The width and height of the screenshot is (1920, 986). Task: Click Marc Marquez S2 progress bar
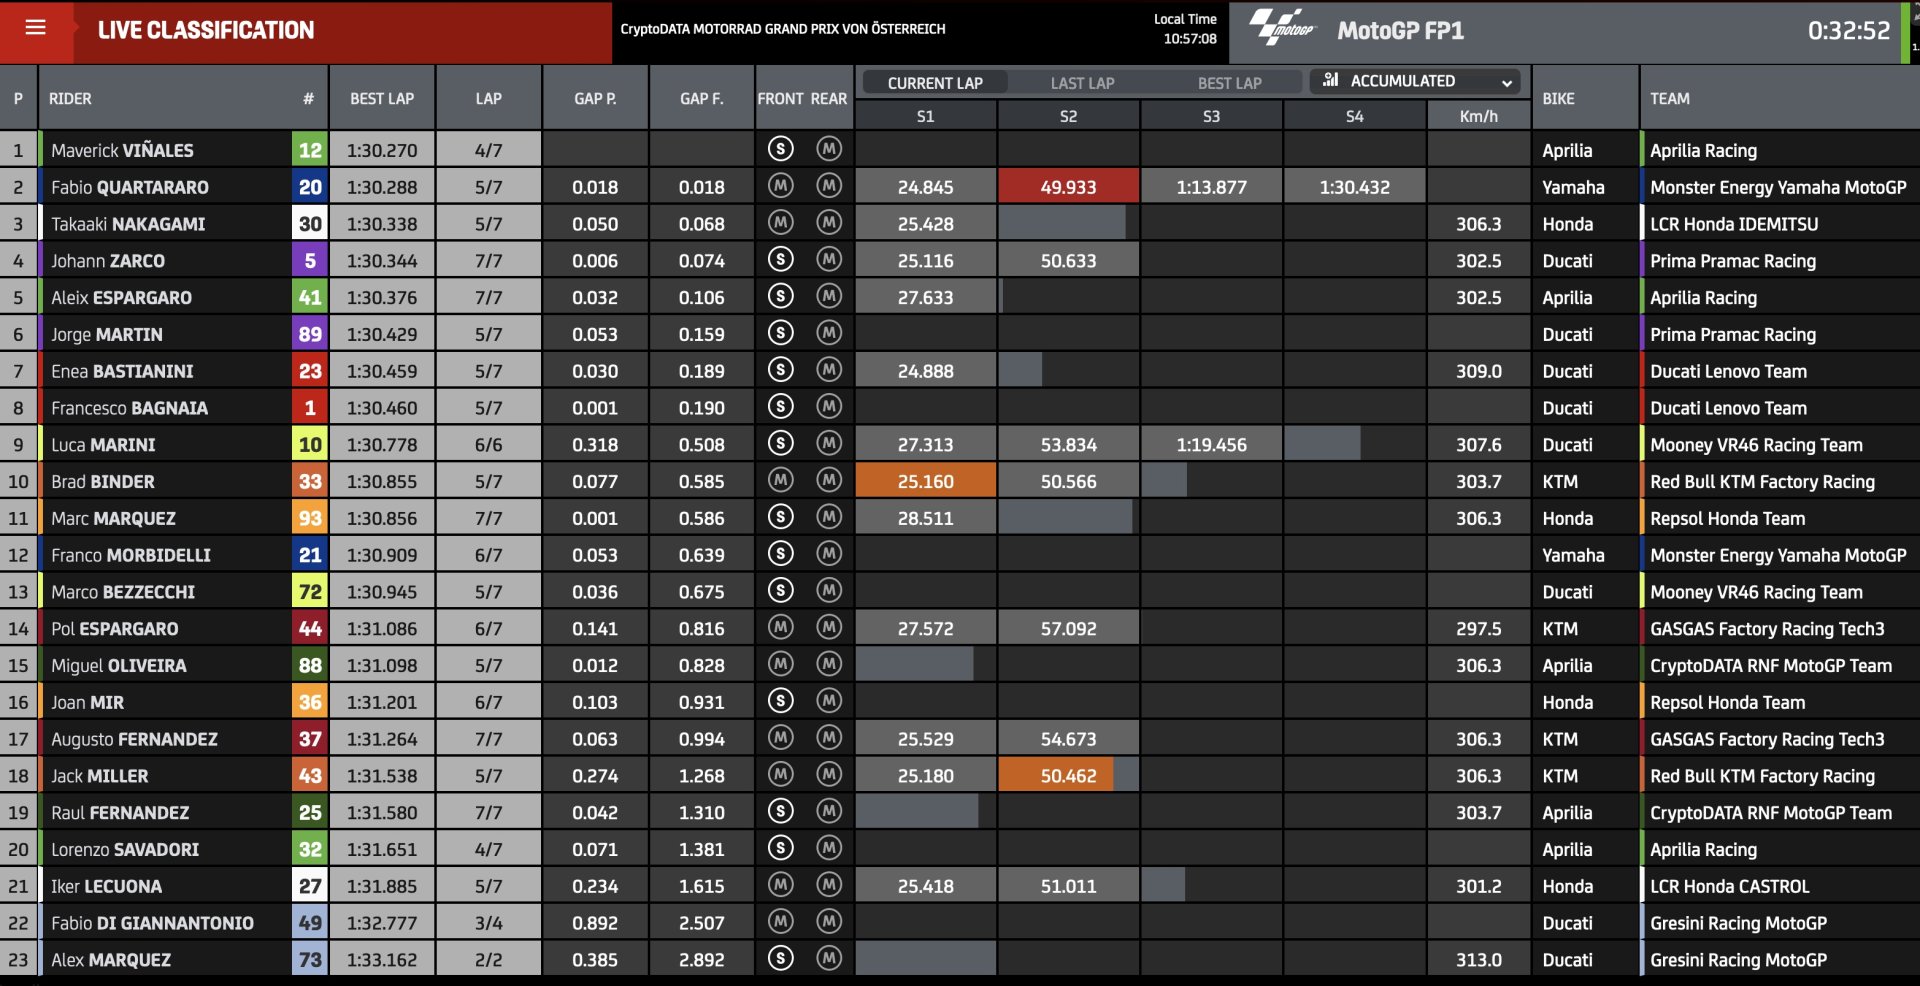(1065, 518)
